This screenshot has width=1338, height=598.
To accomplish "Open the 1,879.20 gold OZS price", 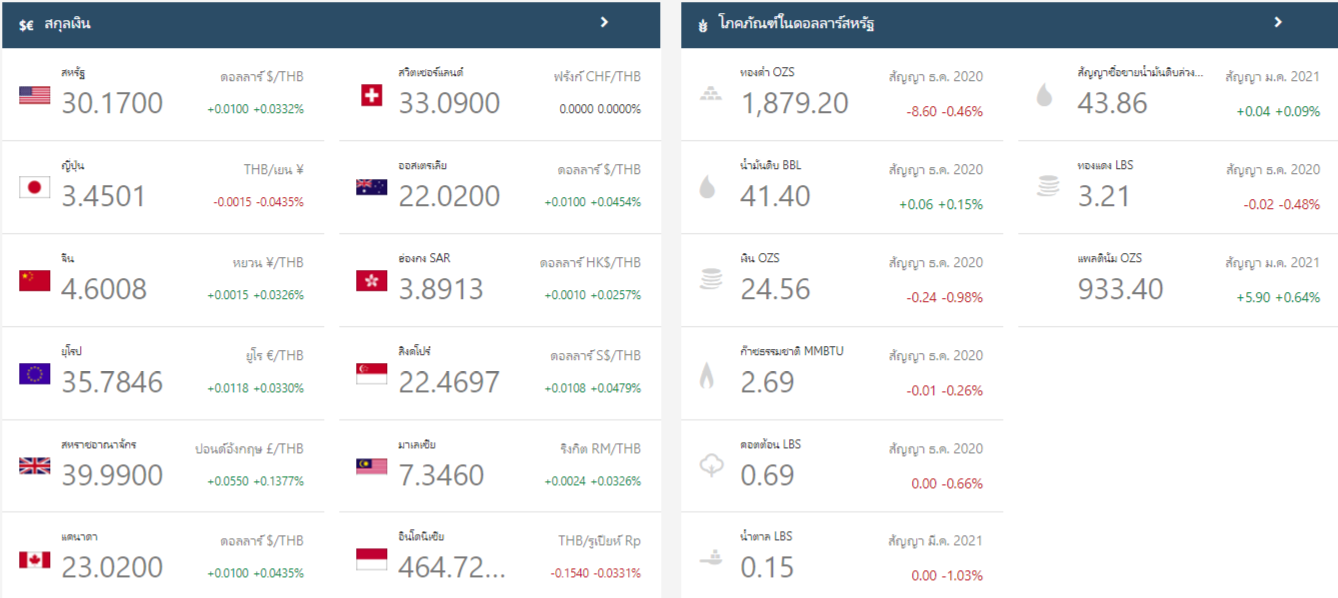I will pyautogui.click(x=794, y=103).
